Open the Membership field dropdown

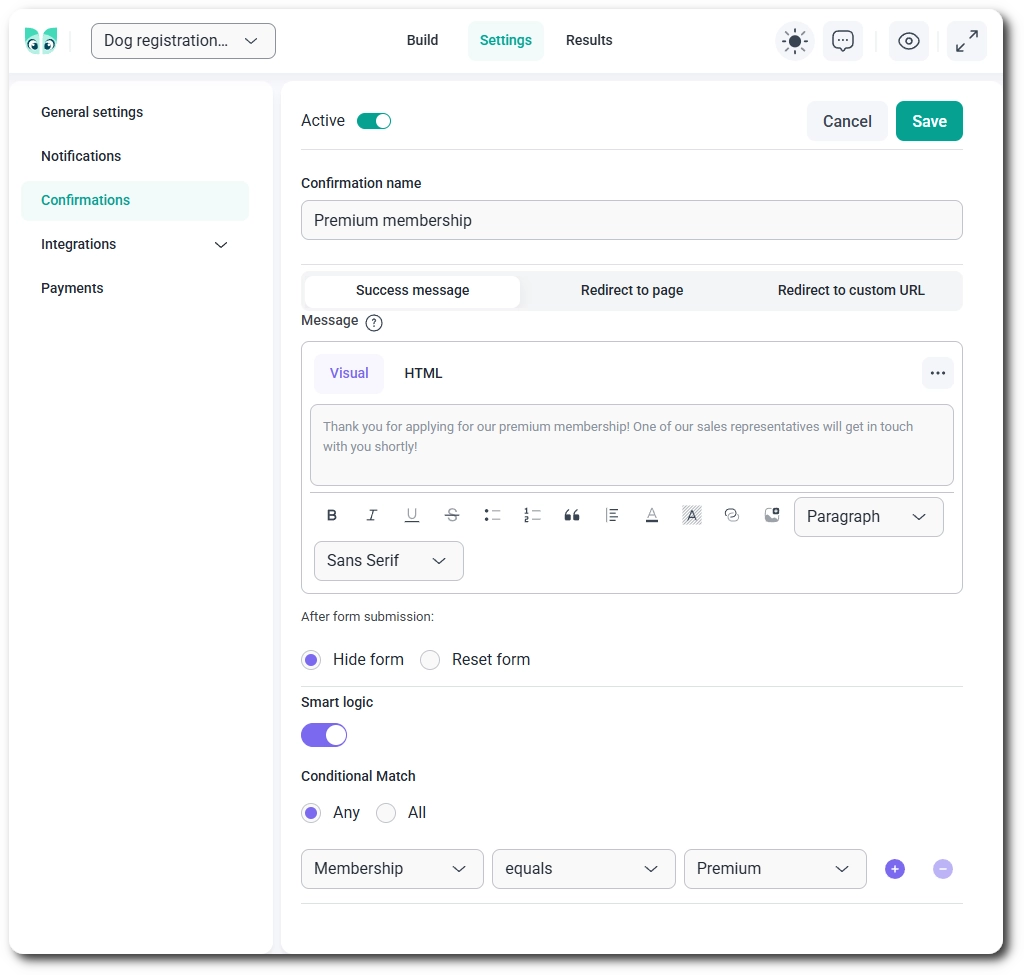pos(392,869)
